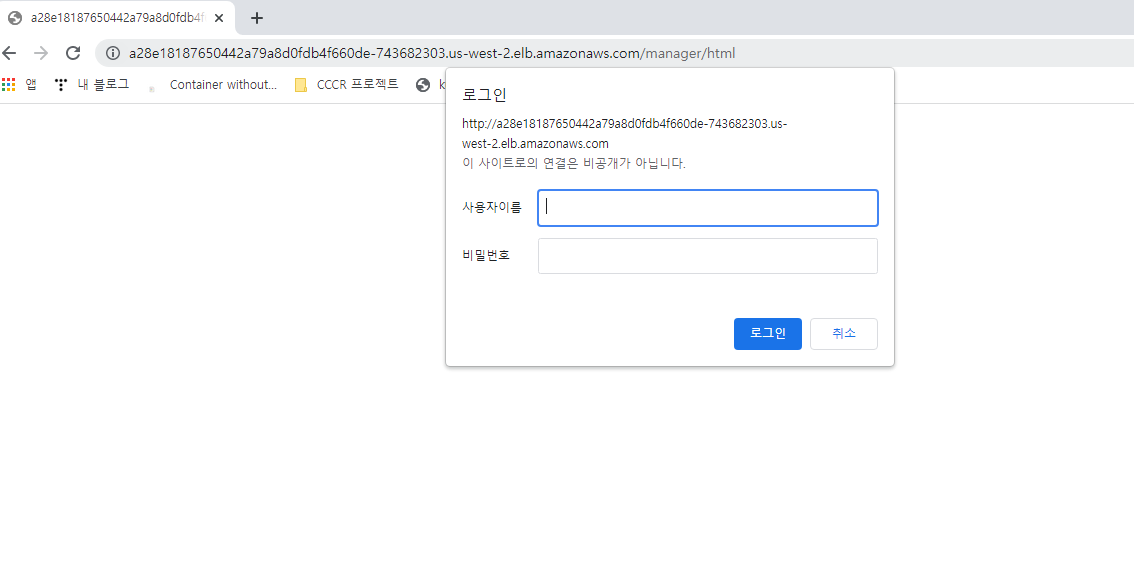Image resolution: width=1134 pixels, height=579 pixels.
Task: Focus the 사용자이름 username field
Action: point(707,207)
